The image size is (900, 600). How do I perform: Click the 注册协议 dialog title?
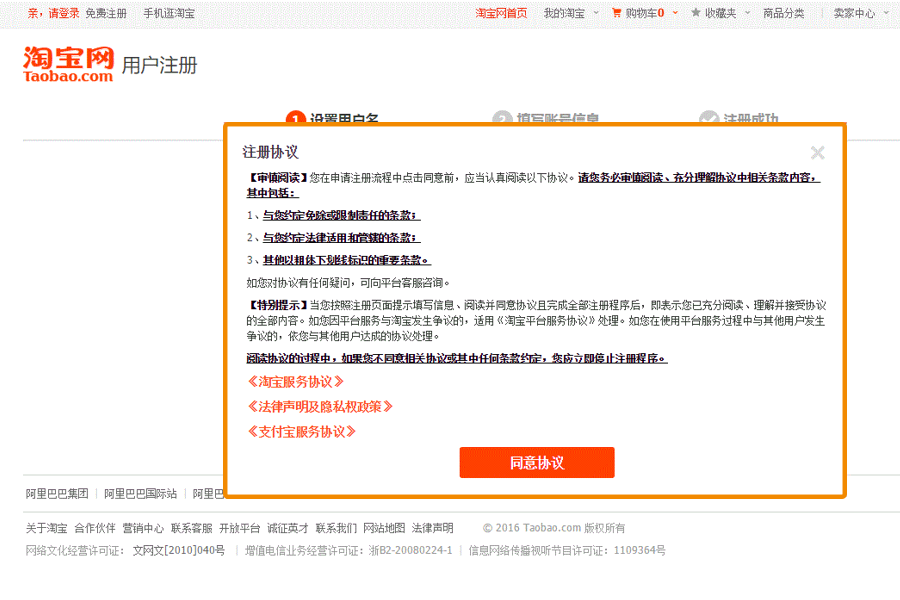[270, 152]
